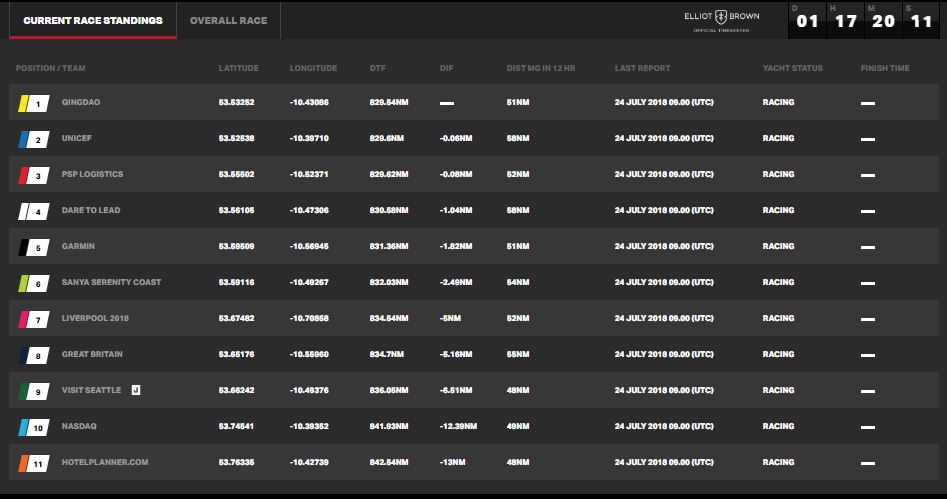Image resolution: width=947 pixels, height=499 pixels.
Task: Click the Nasdaq blue position 10 flag
Action: coord(34,427)
